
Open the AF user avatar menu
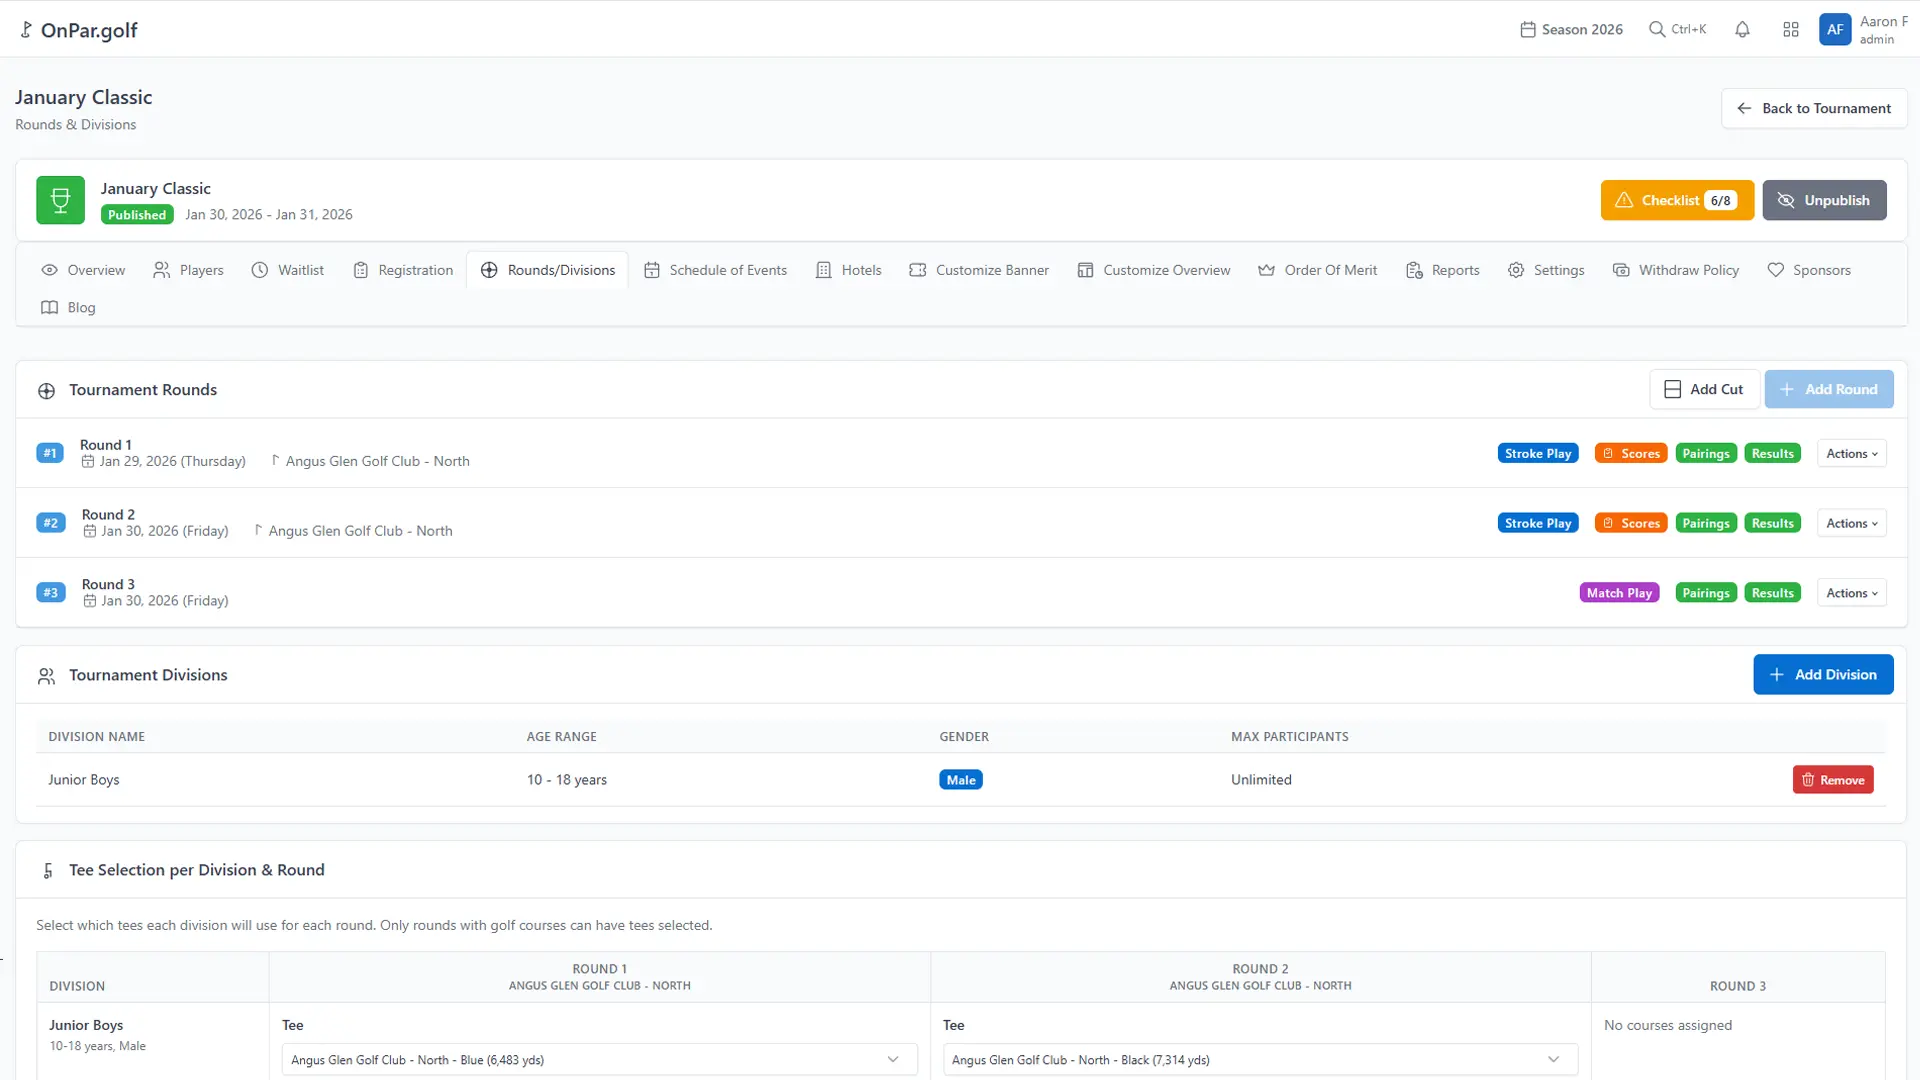click(x=1834, y=29)
